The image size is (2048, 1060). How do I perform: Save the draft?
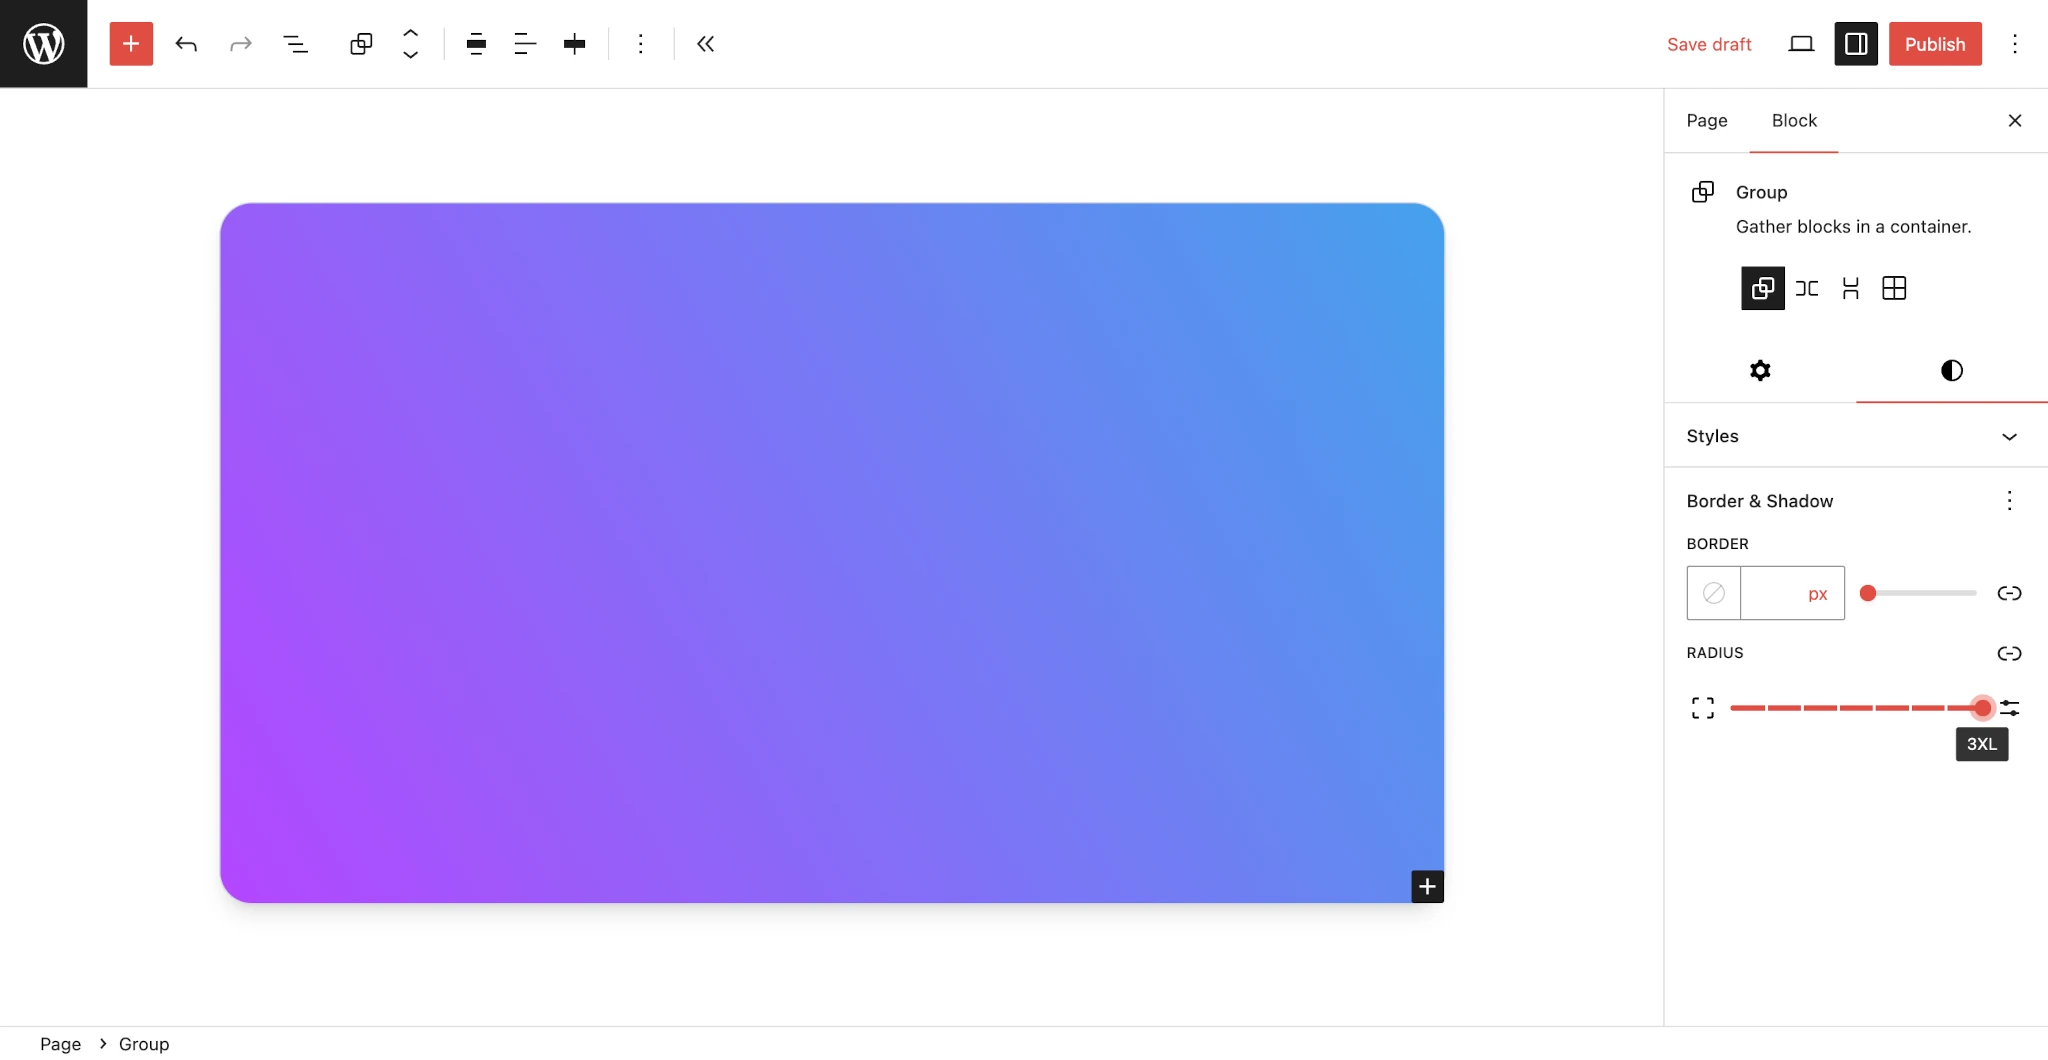click(1708, 44)
